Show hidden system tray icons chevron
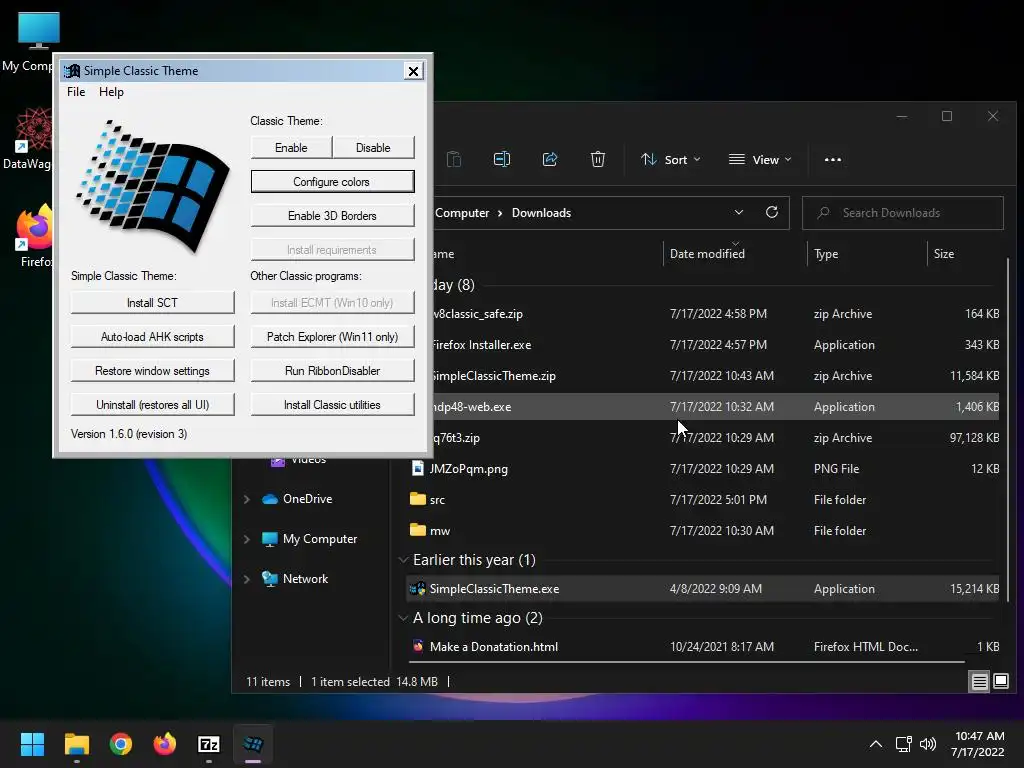 pos(876,744)
